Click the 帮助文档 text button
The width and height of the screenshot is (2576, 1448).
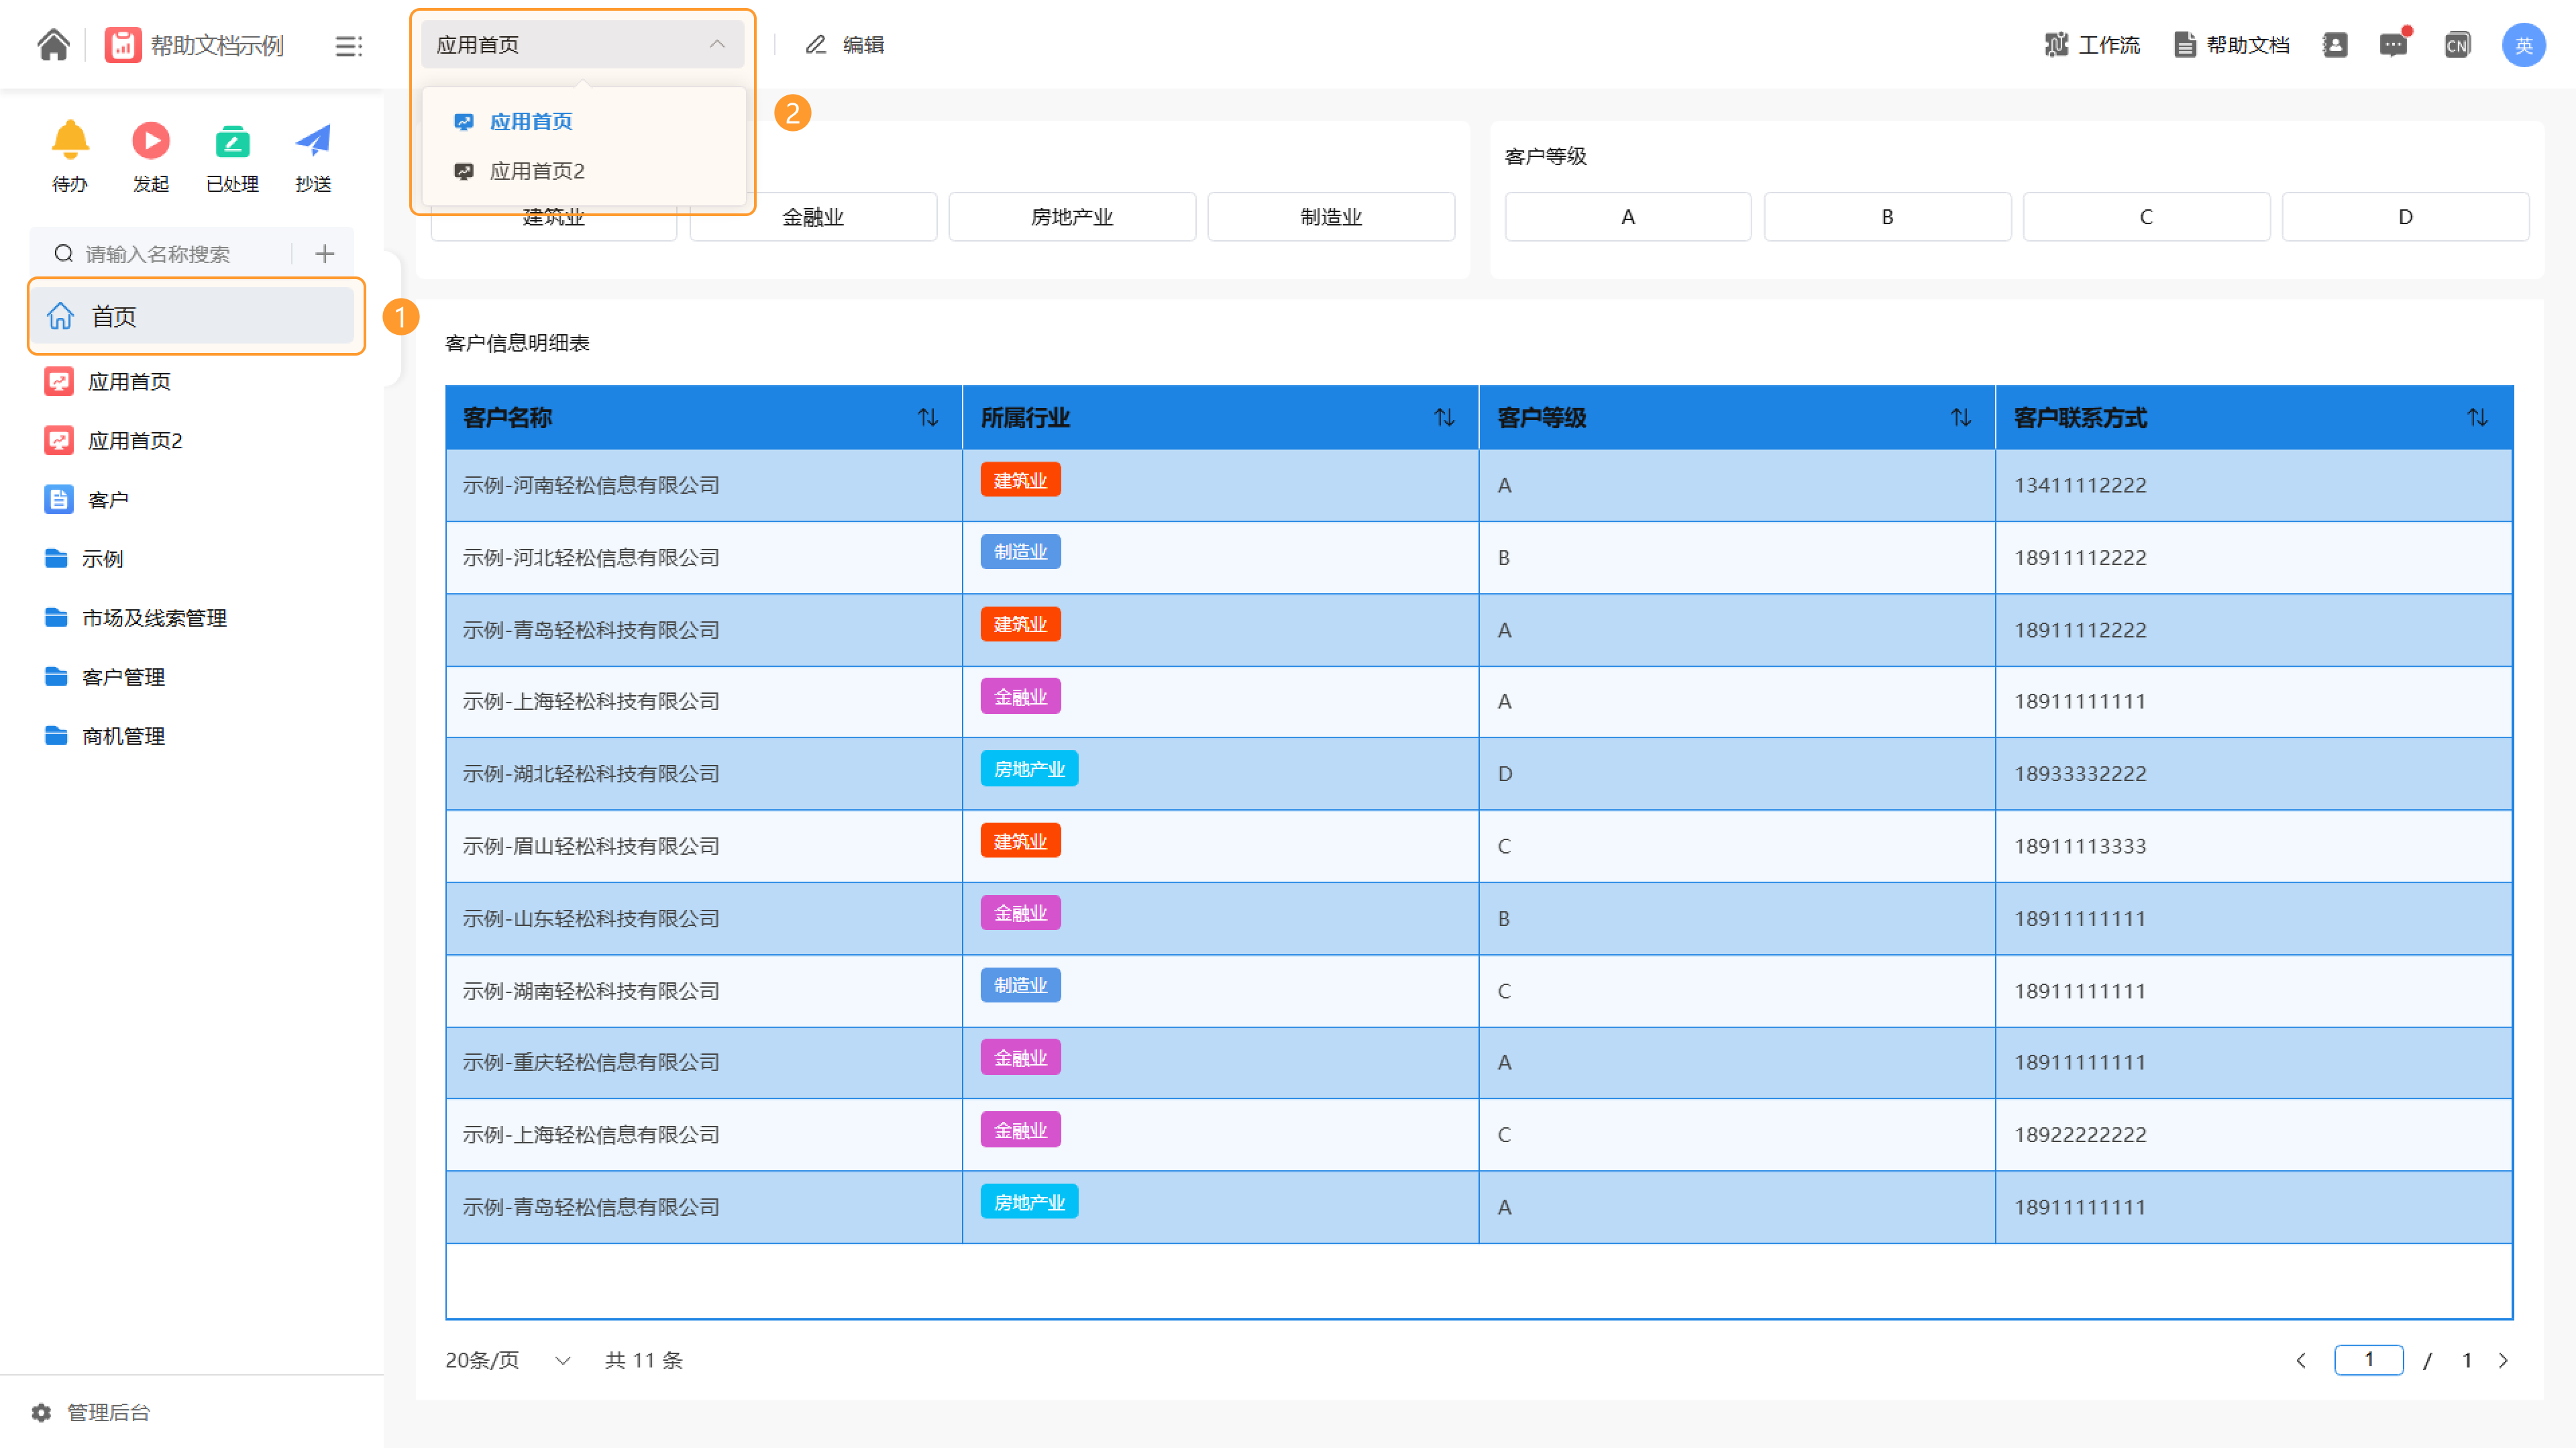[2248, 45]
